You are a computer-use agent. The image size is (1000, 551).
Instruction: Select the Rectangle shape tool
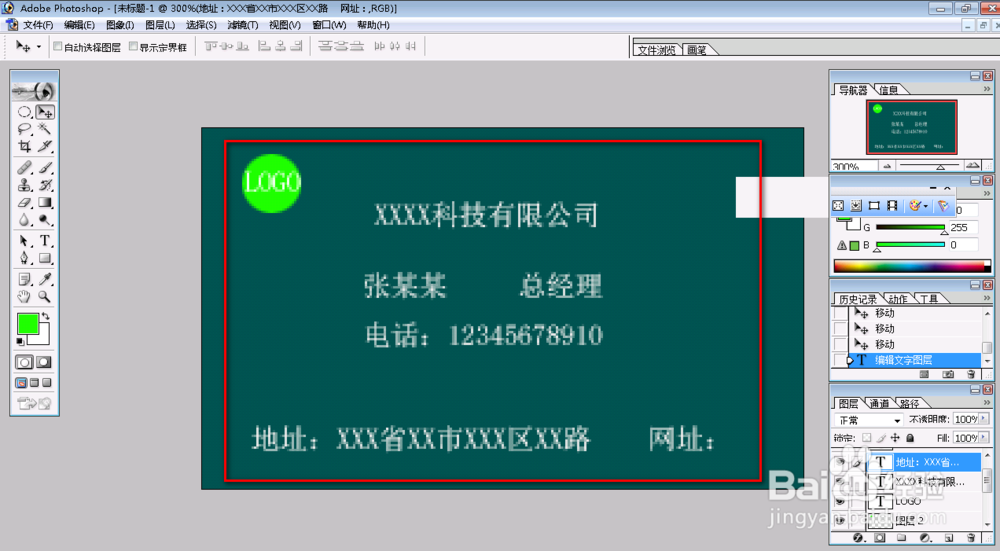(45, 258)
